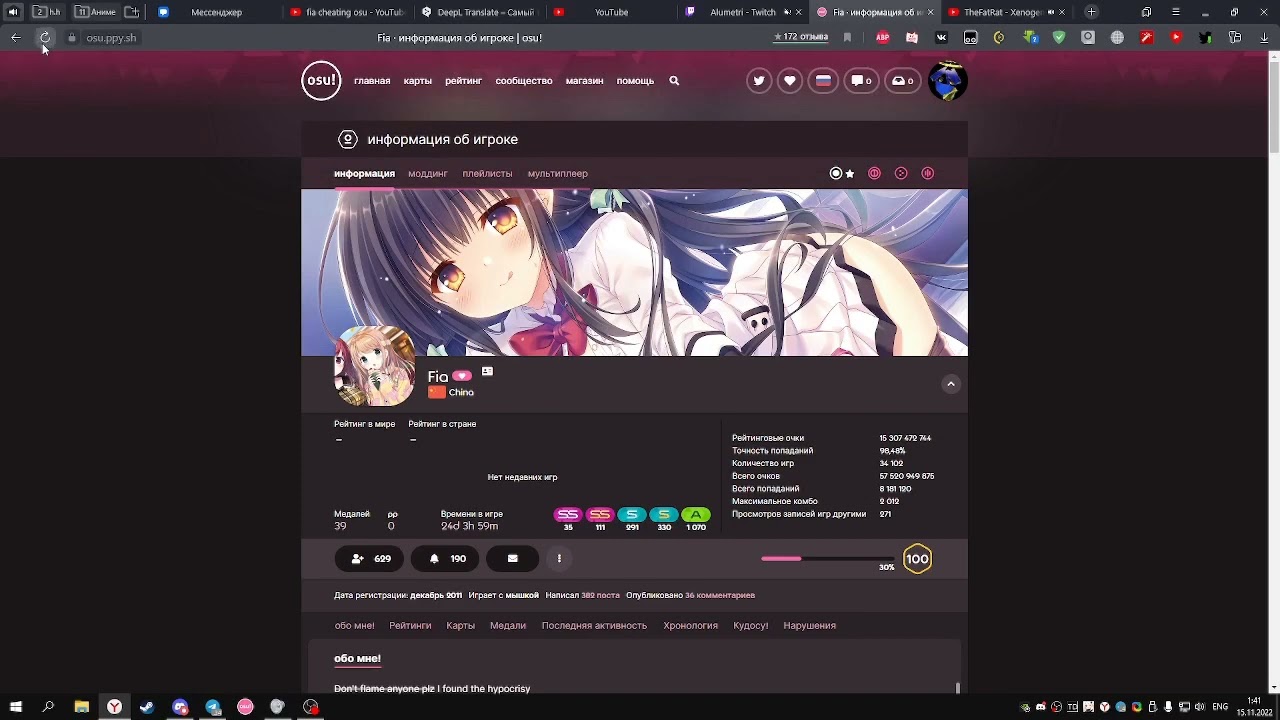Click the osu.ppy.sh address field
The image size is (1280, 720).
coord(110,38)
